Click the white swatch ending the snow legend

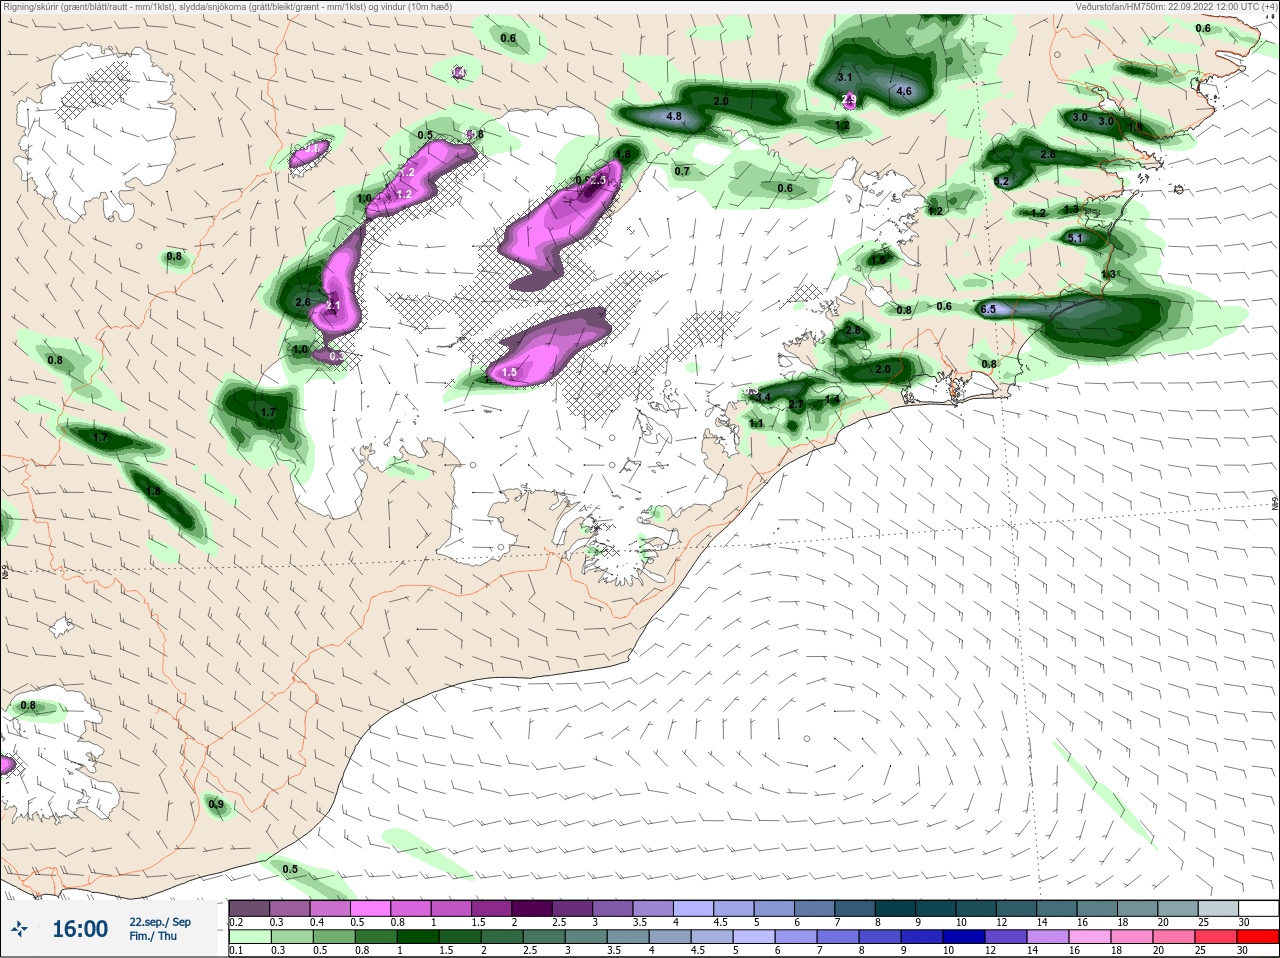click(x=1258, y=908)
